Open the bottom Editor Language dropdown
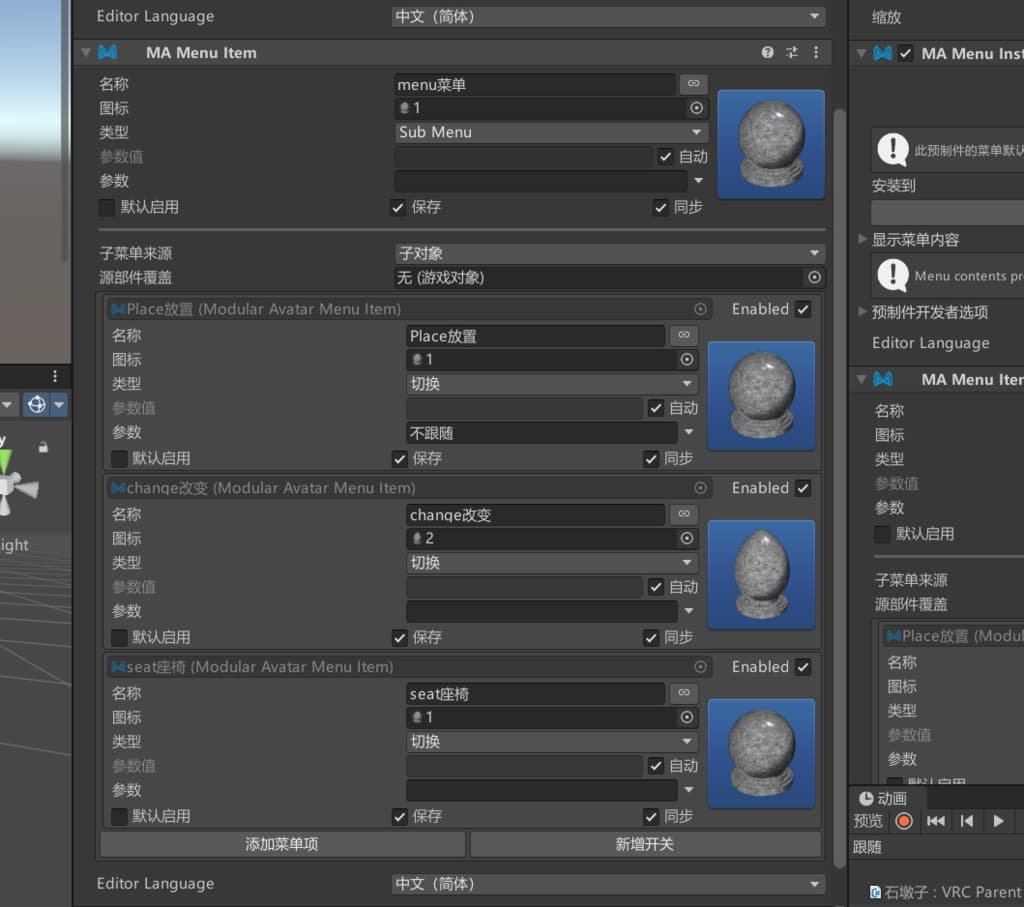This screenshot has height=907, width=1024. (x=608, y=883)
